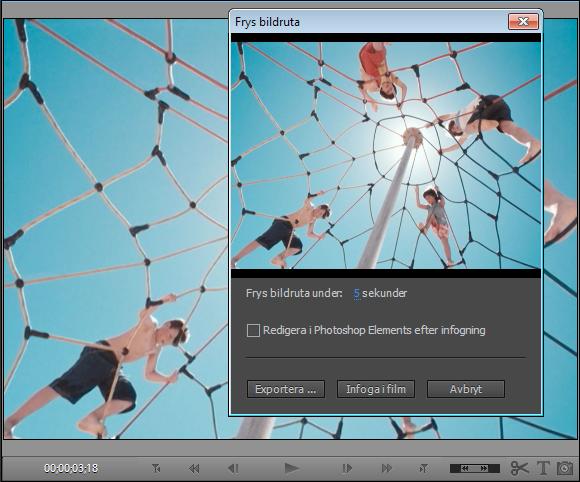Click the Exportera ... button

coord(286,389)
